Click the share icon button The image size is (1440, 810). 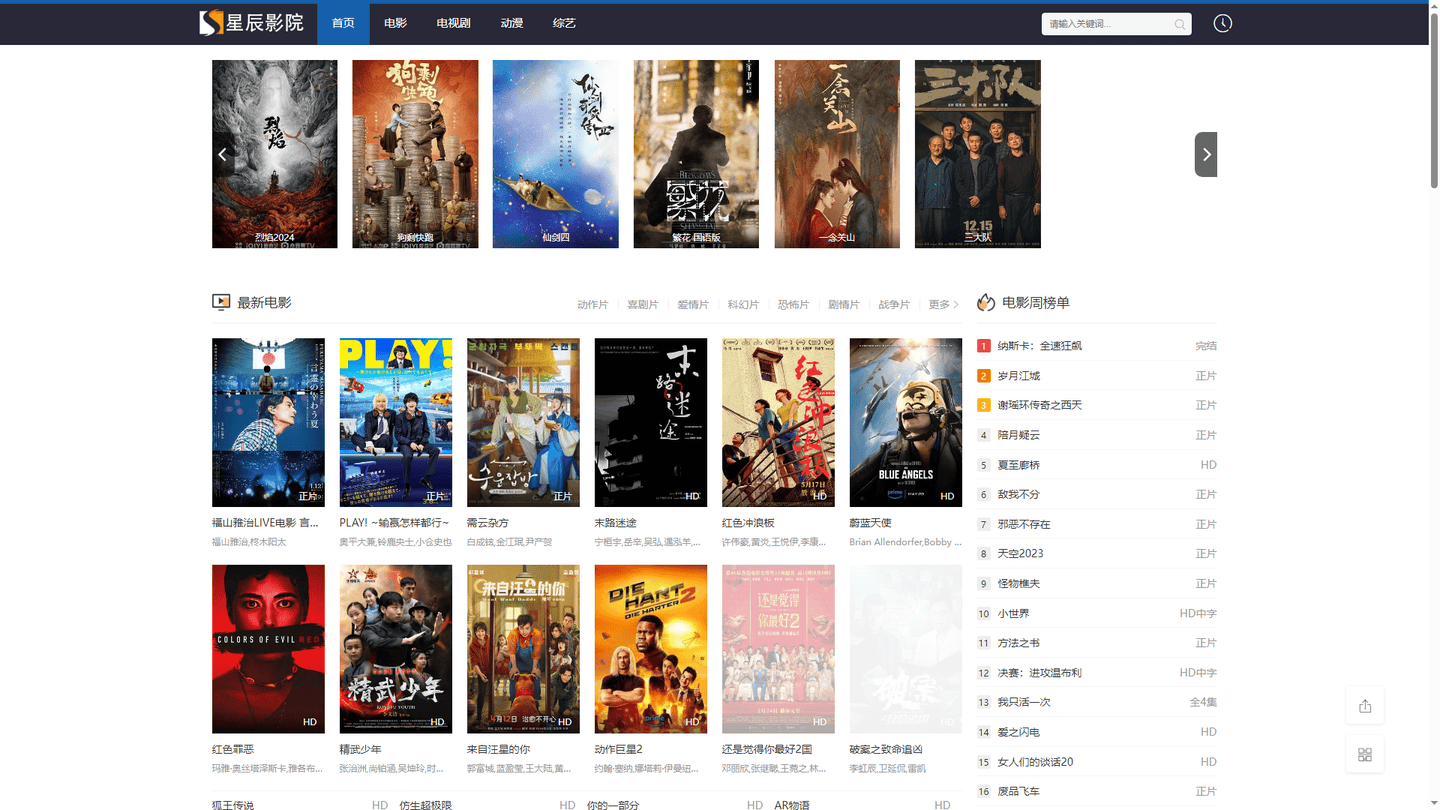pos(1365,706)
